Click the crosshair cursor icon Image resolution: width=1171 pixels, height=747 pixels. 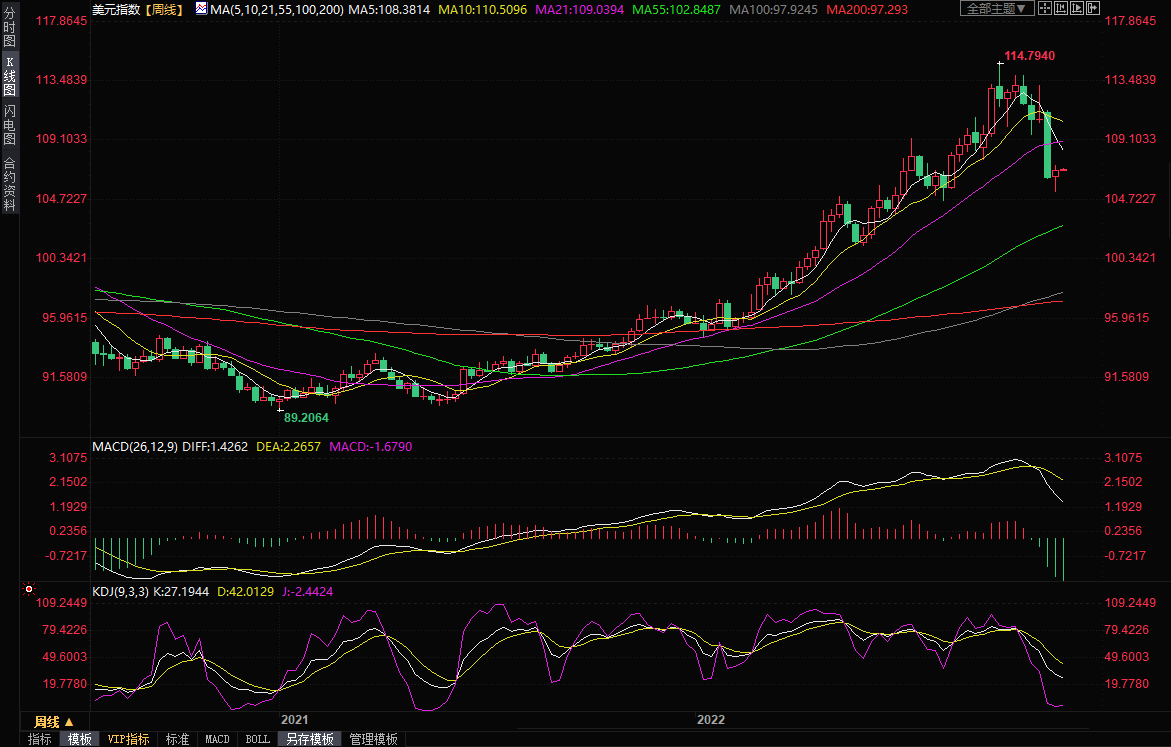click(x=1045, y=9)
